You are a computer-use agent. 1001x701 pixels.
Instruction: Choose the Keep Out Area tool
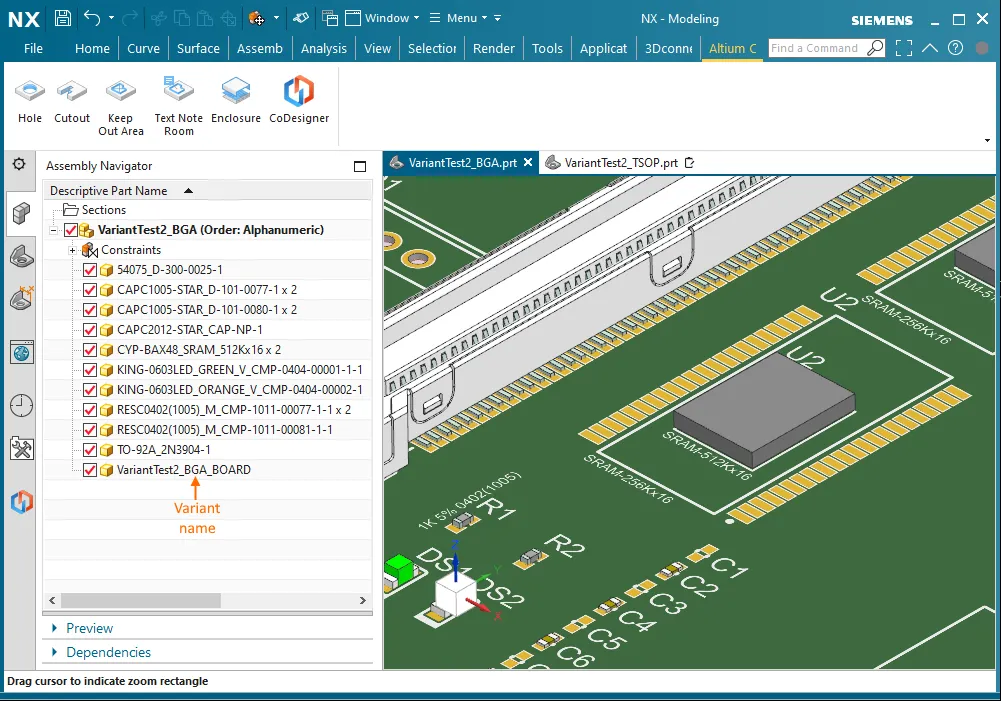(121, 107)
